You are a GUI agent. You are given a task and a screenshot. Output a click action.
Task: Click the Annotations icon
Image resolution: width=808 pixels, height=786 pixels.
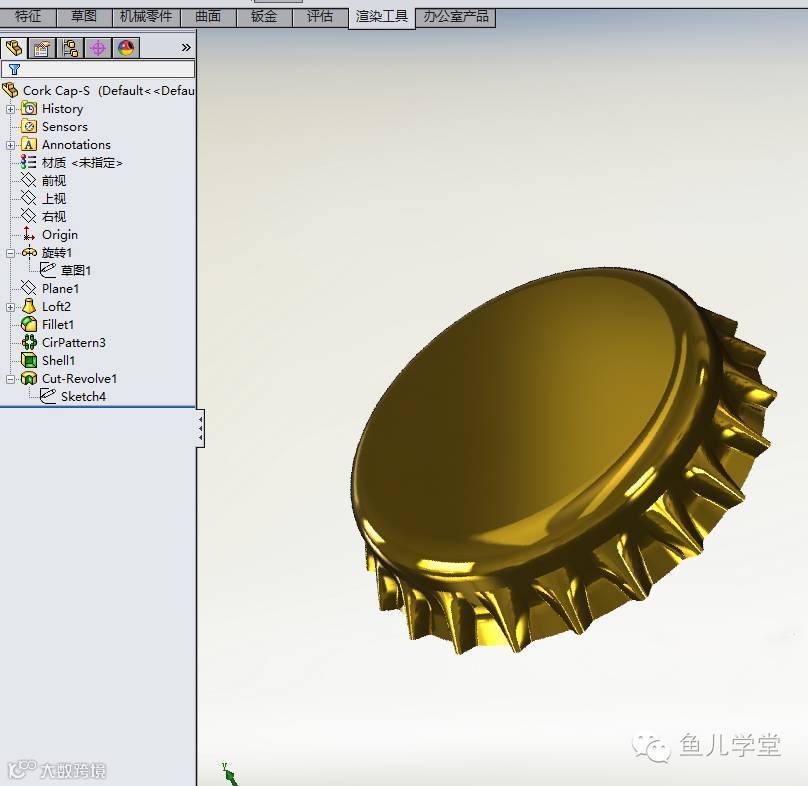point(29,144)
